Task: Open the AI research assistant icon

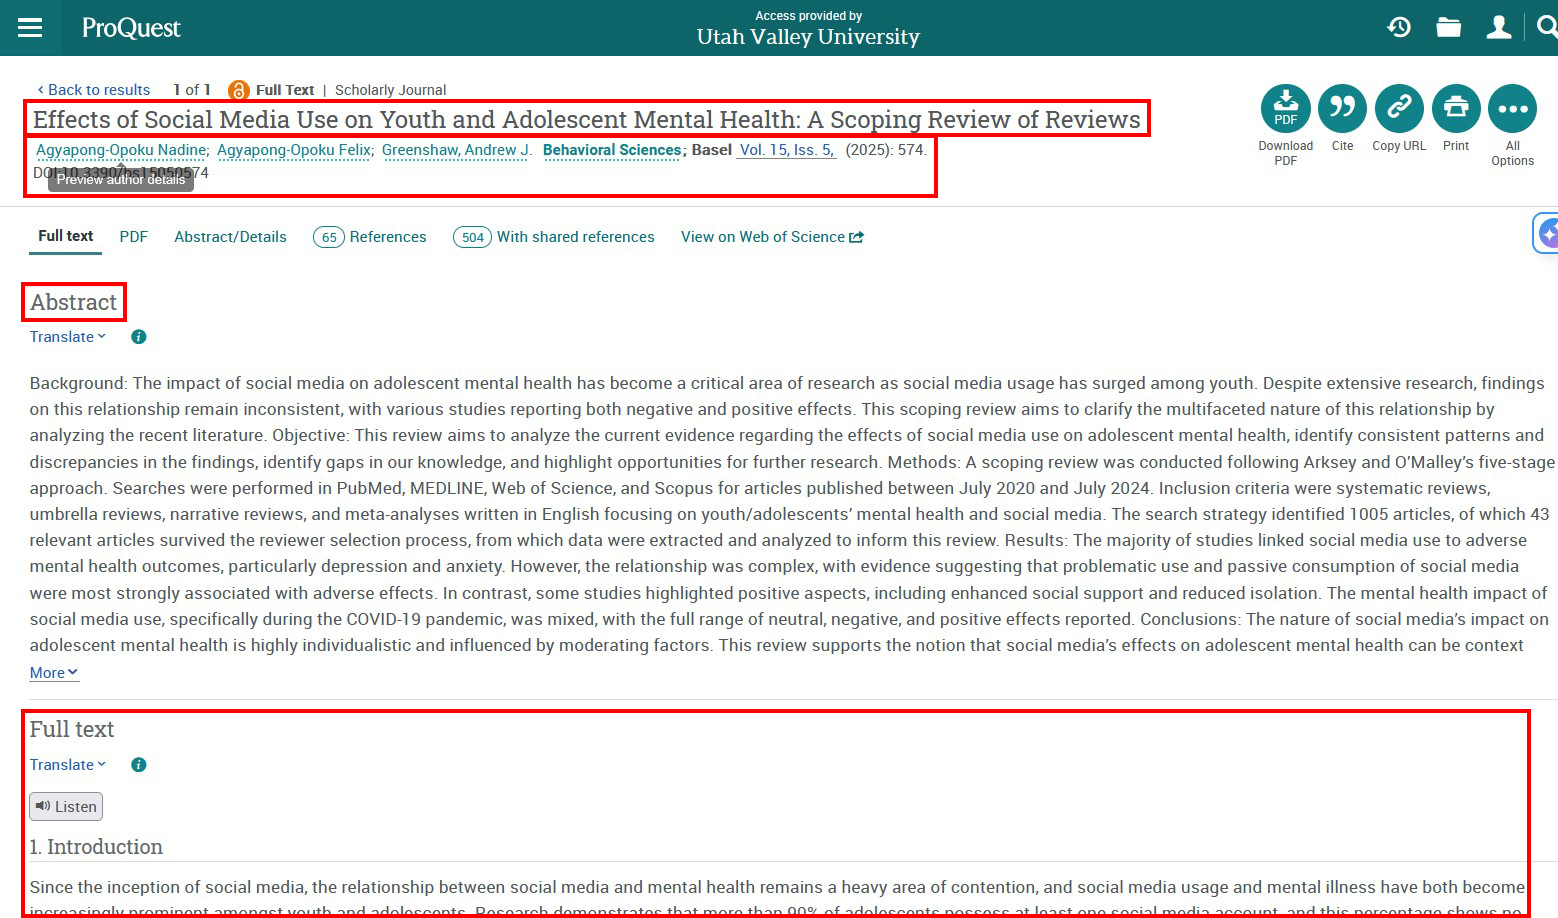Action: pyautogui.click(x=1546, y=234)
